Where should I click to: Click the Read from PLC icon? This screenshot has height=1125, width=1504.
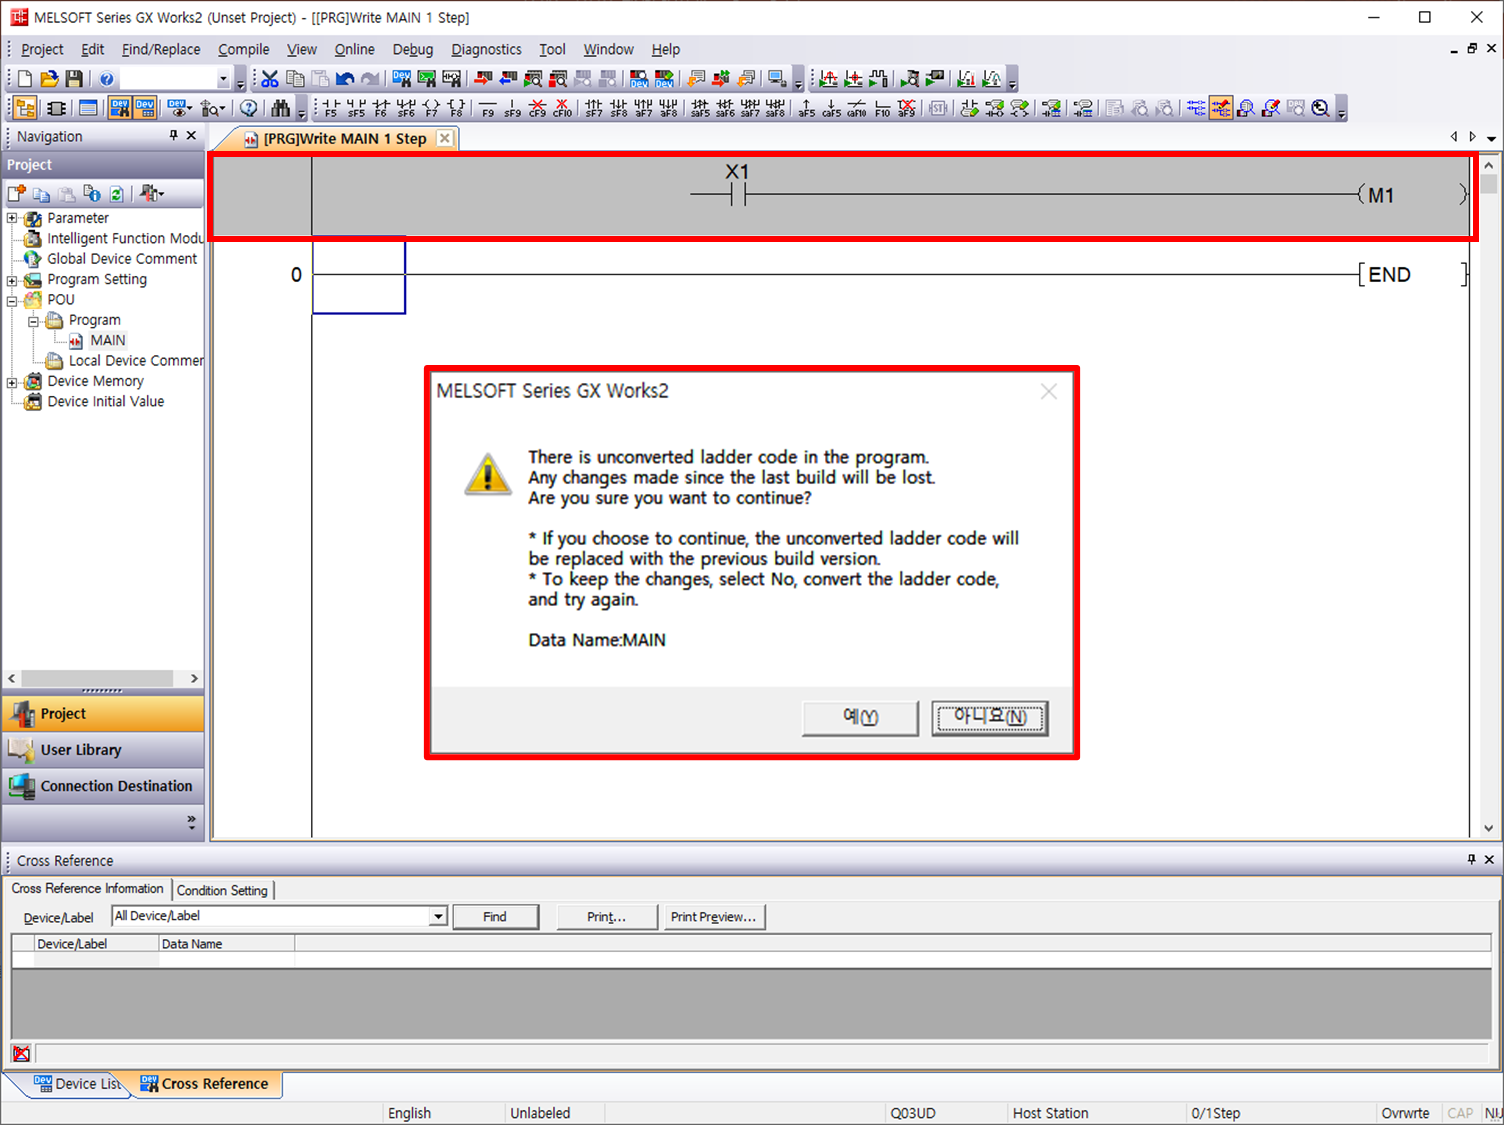coord(508,79)
